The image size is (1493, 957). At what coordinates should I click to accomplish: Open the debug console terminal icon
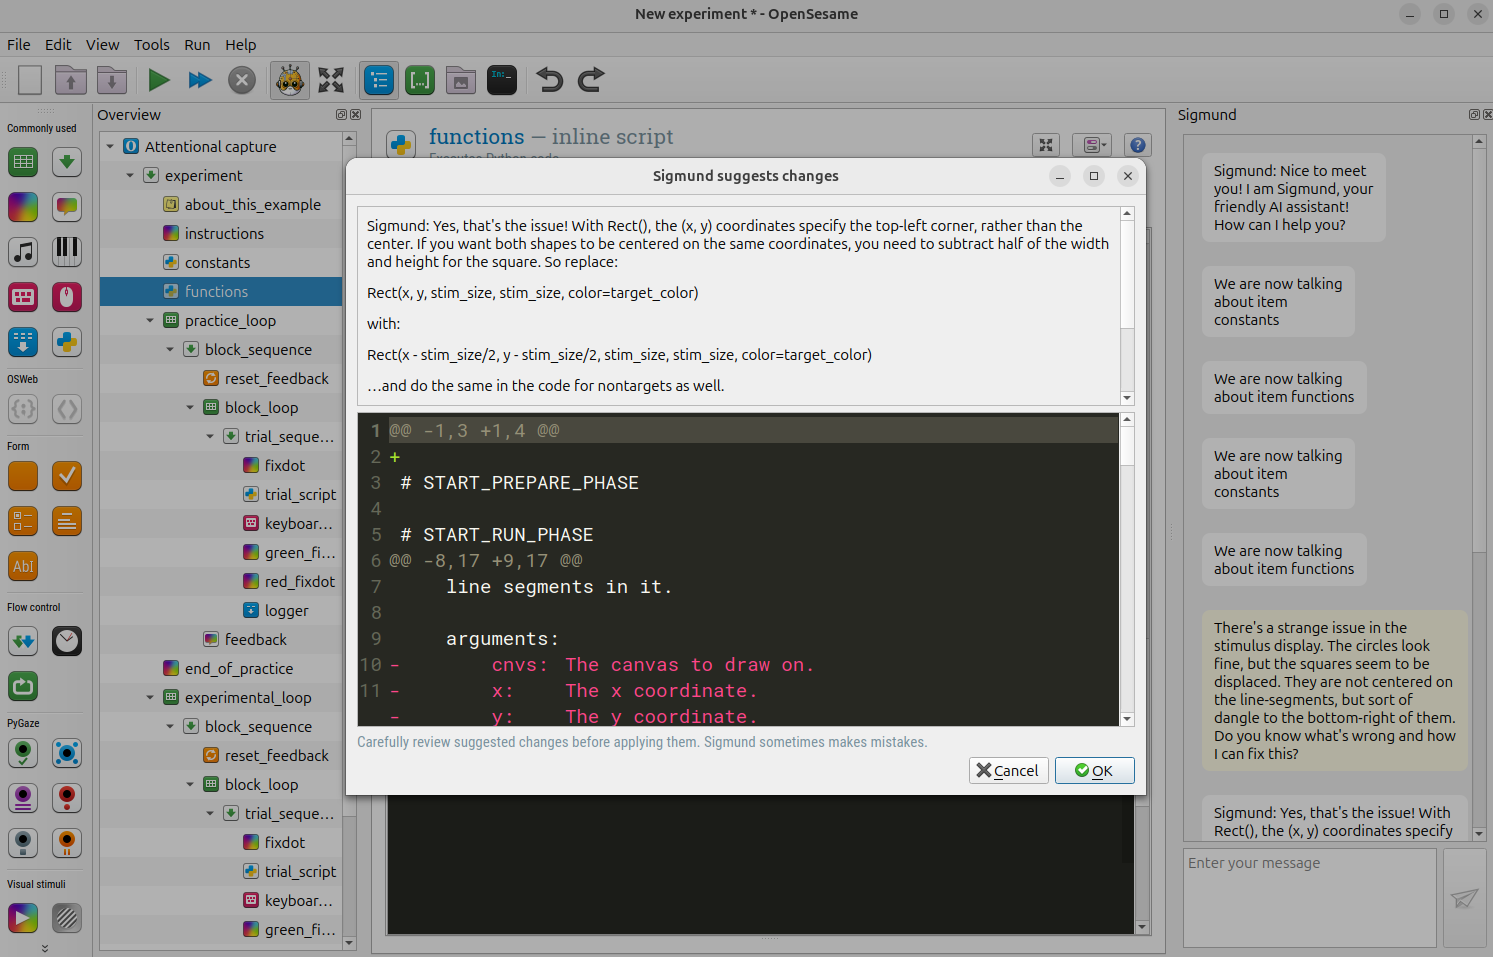[x=502, y=80]
